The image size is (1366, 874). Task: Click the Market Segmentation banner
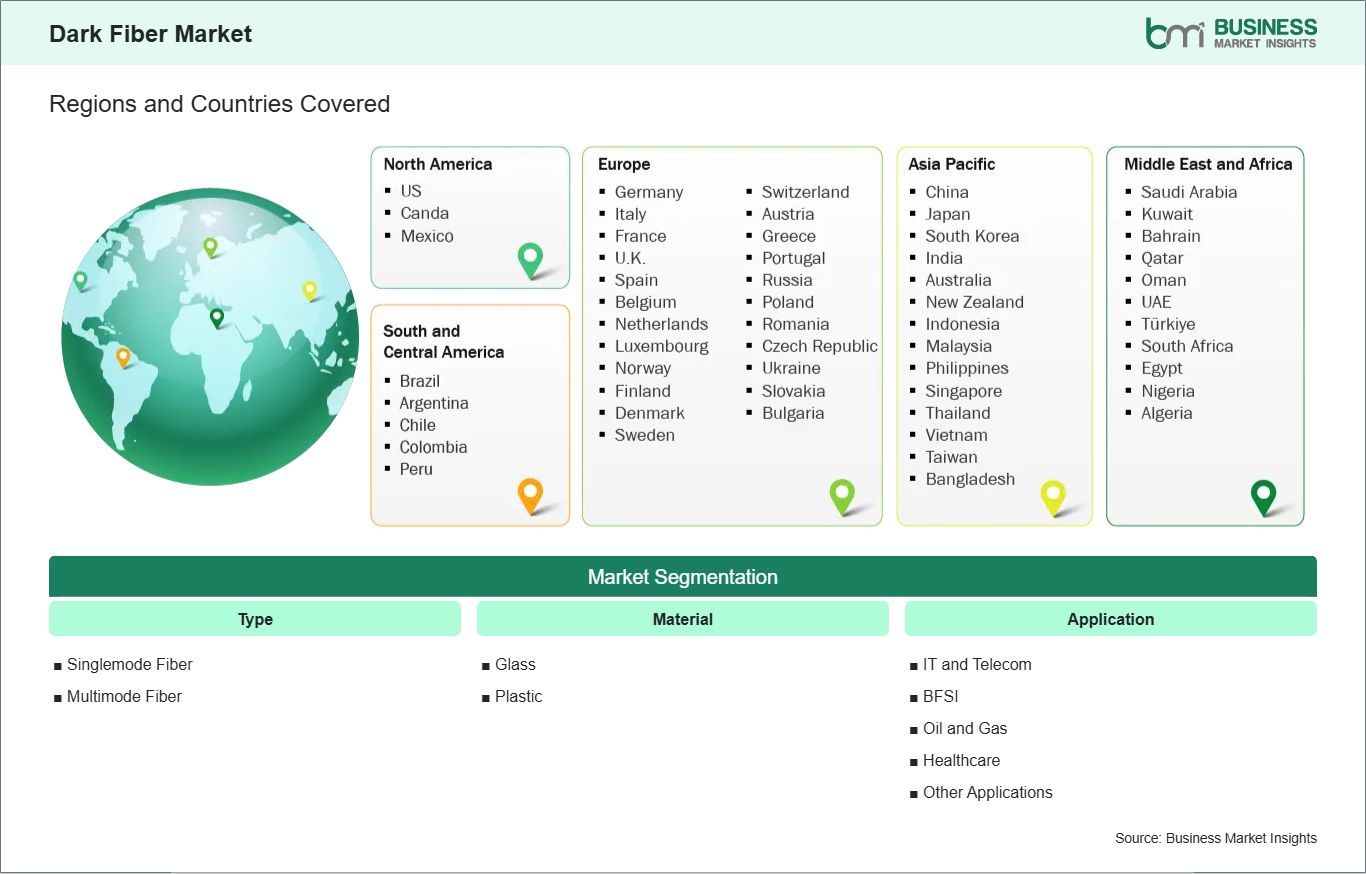pos(683,577)
